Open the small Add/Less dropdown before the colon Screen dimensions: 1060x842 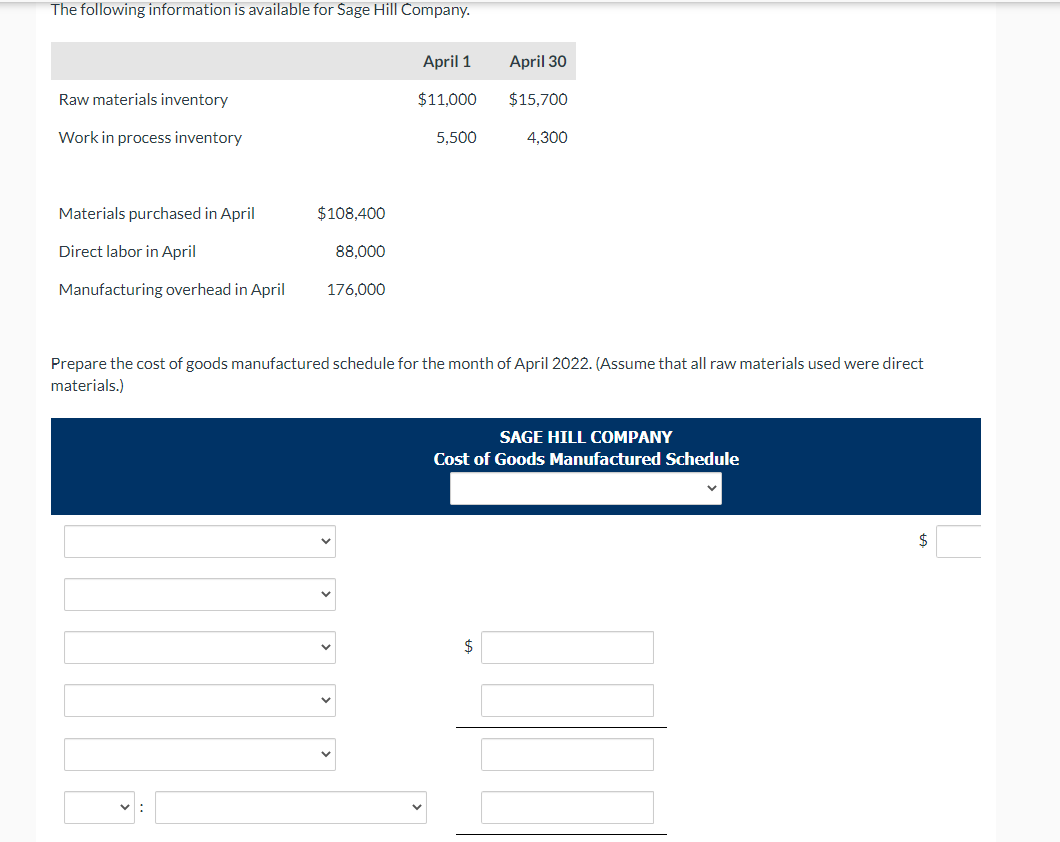(x=99, y=807)
